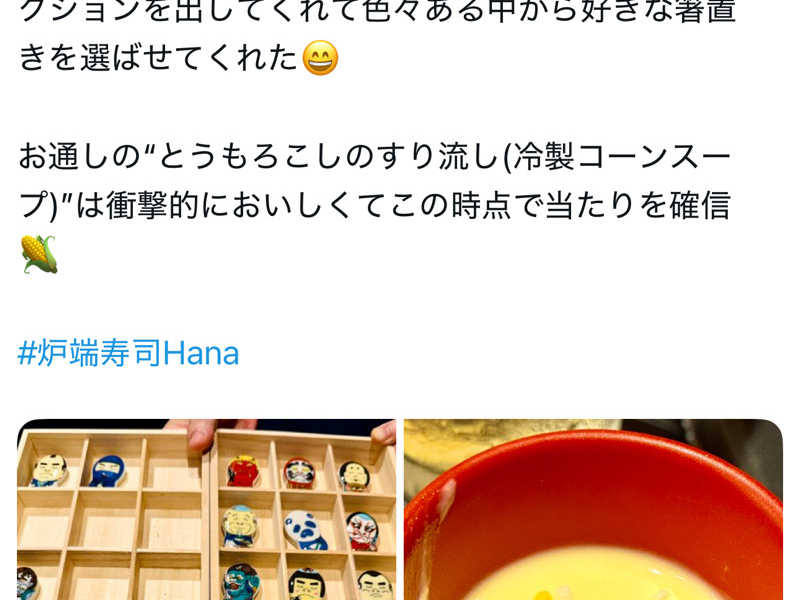
Task: Click the text line mentioning 冷製コーンスープ
Action: 375,157
